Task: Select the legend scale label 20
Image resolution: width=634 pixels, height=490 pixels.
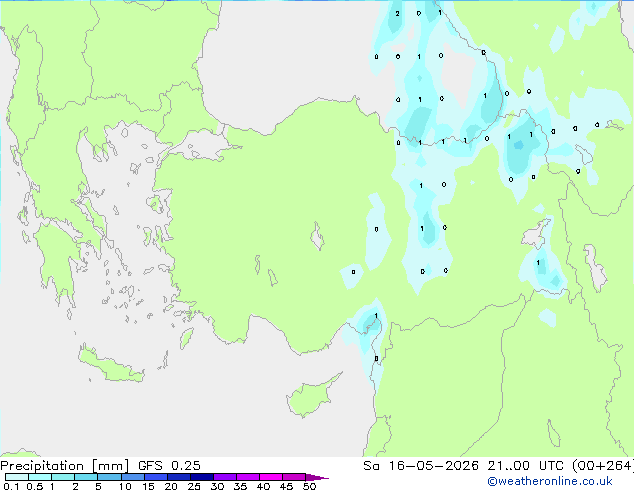Action: [171, 486]
